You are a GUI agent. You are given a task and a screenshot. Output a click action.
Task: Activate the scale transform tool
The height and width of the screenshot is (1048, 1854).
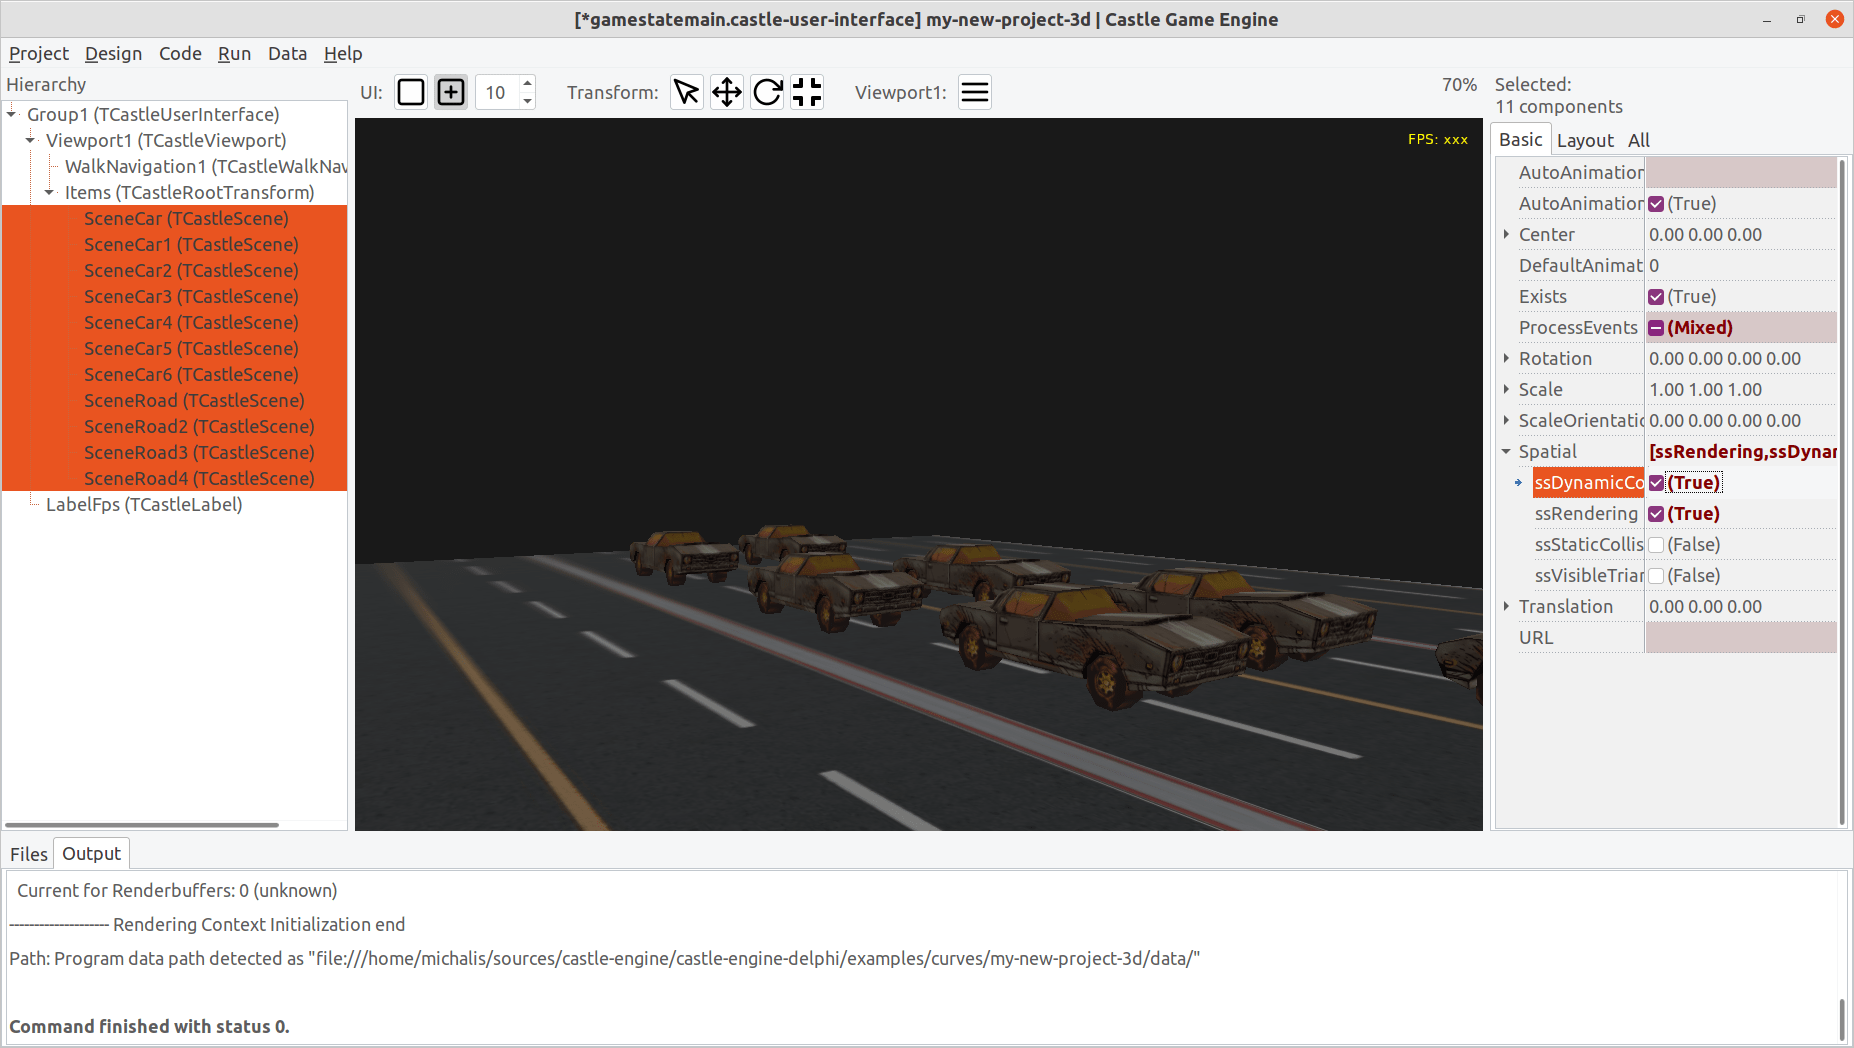(806, 92)
